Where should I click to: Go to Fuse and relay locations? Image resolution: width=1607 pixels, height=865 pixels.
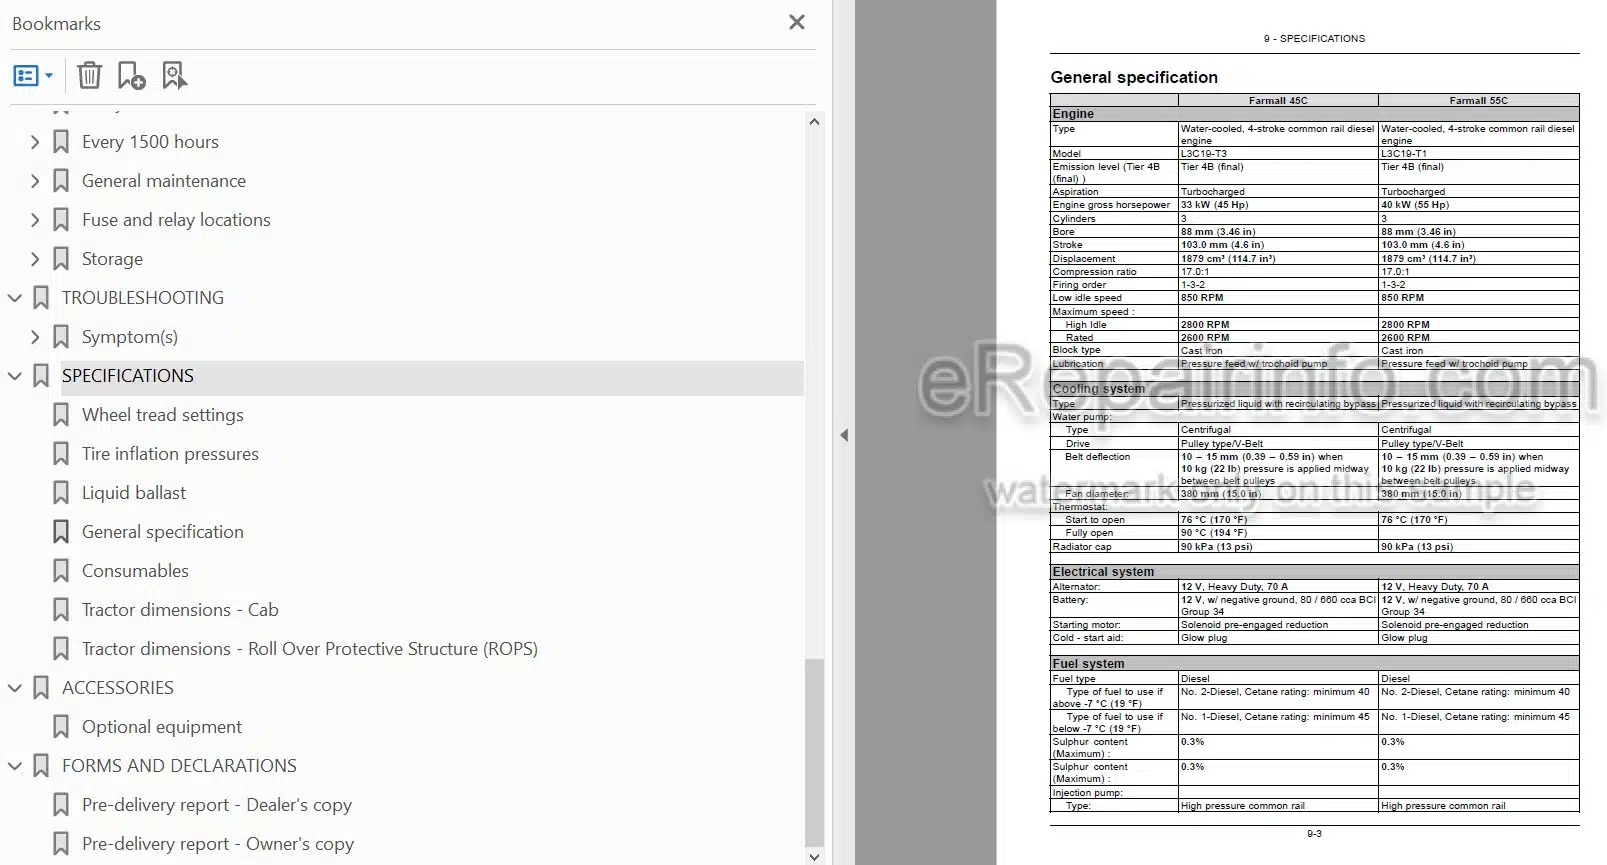point(176,220)
